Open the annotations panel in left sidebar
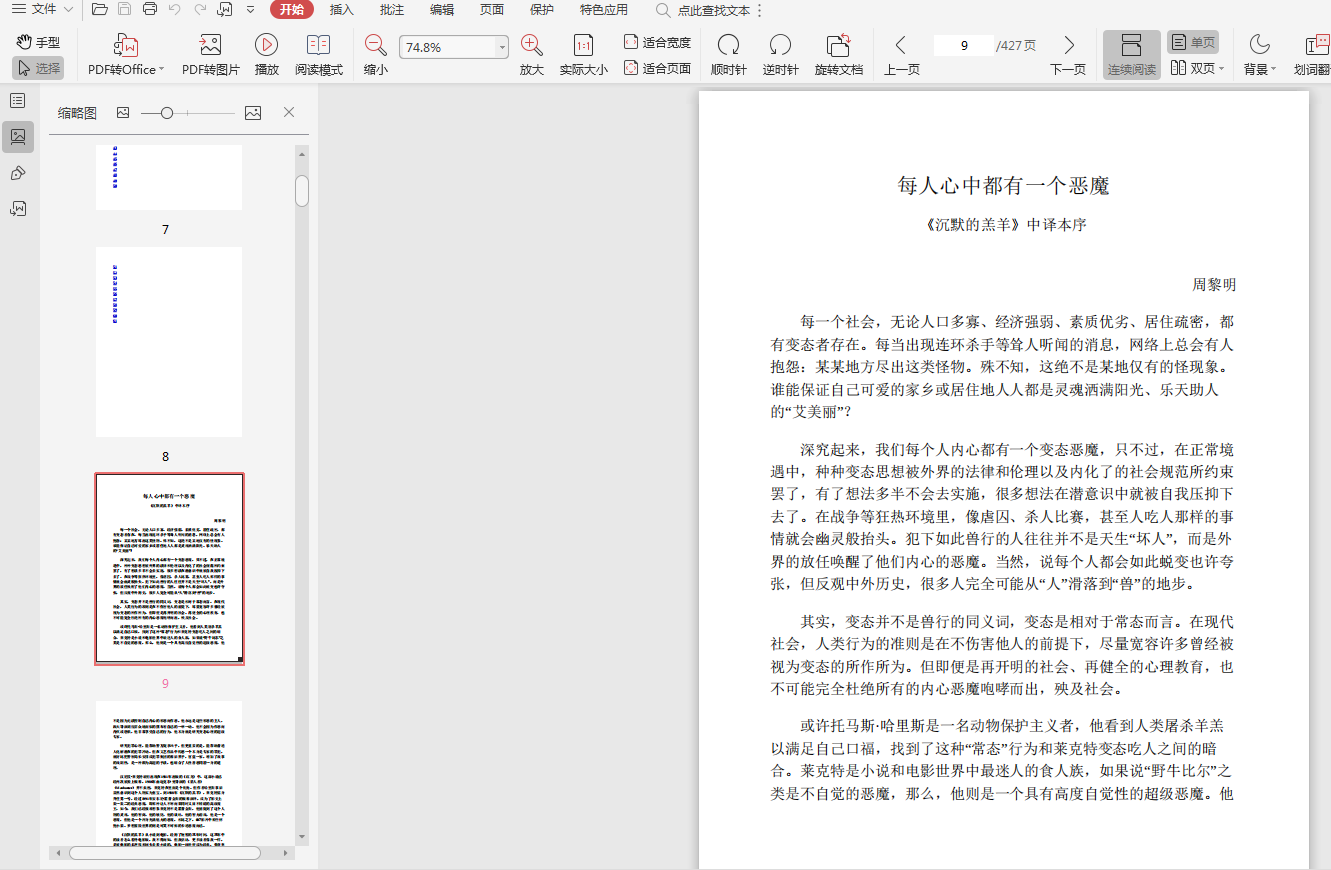The width and height of the screenshot is (1331, 870). [x=18, y=173]
